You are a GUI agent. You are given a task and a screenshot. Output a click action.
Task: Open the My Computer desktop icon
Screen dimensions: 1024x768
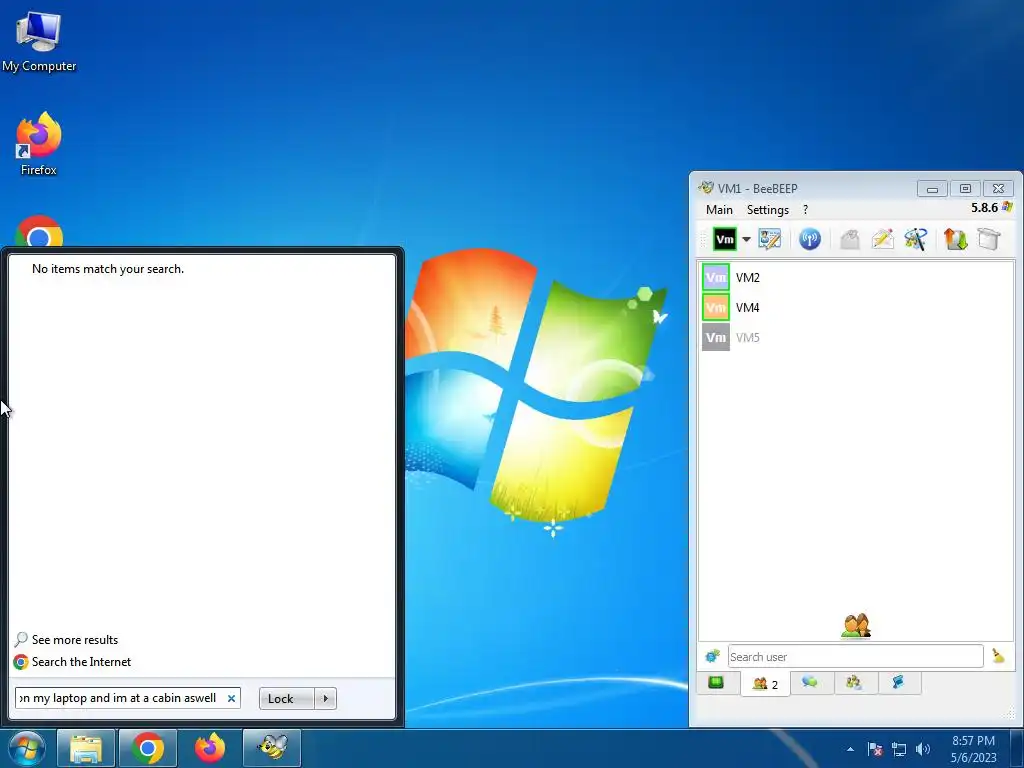39,42
